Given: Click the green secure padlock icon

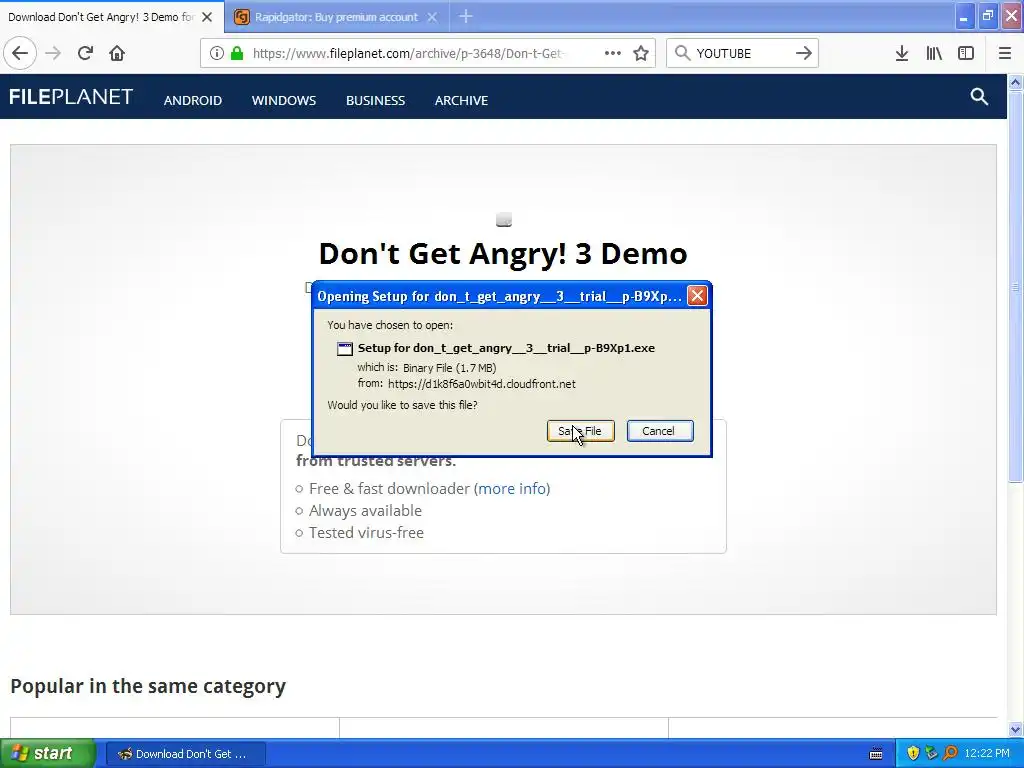Looking at the screenshot, I should [x=237, y=53].
